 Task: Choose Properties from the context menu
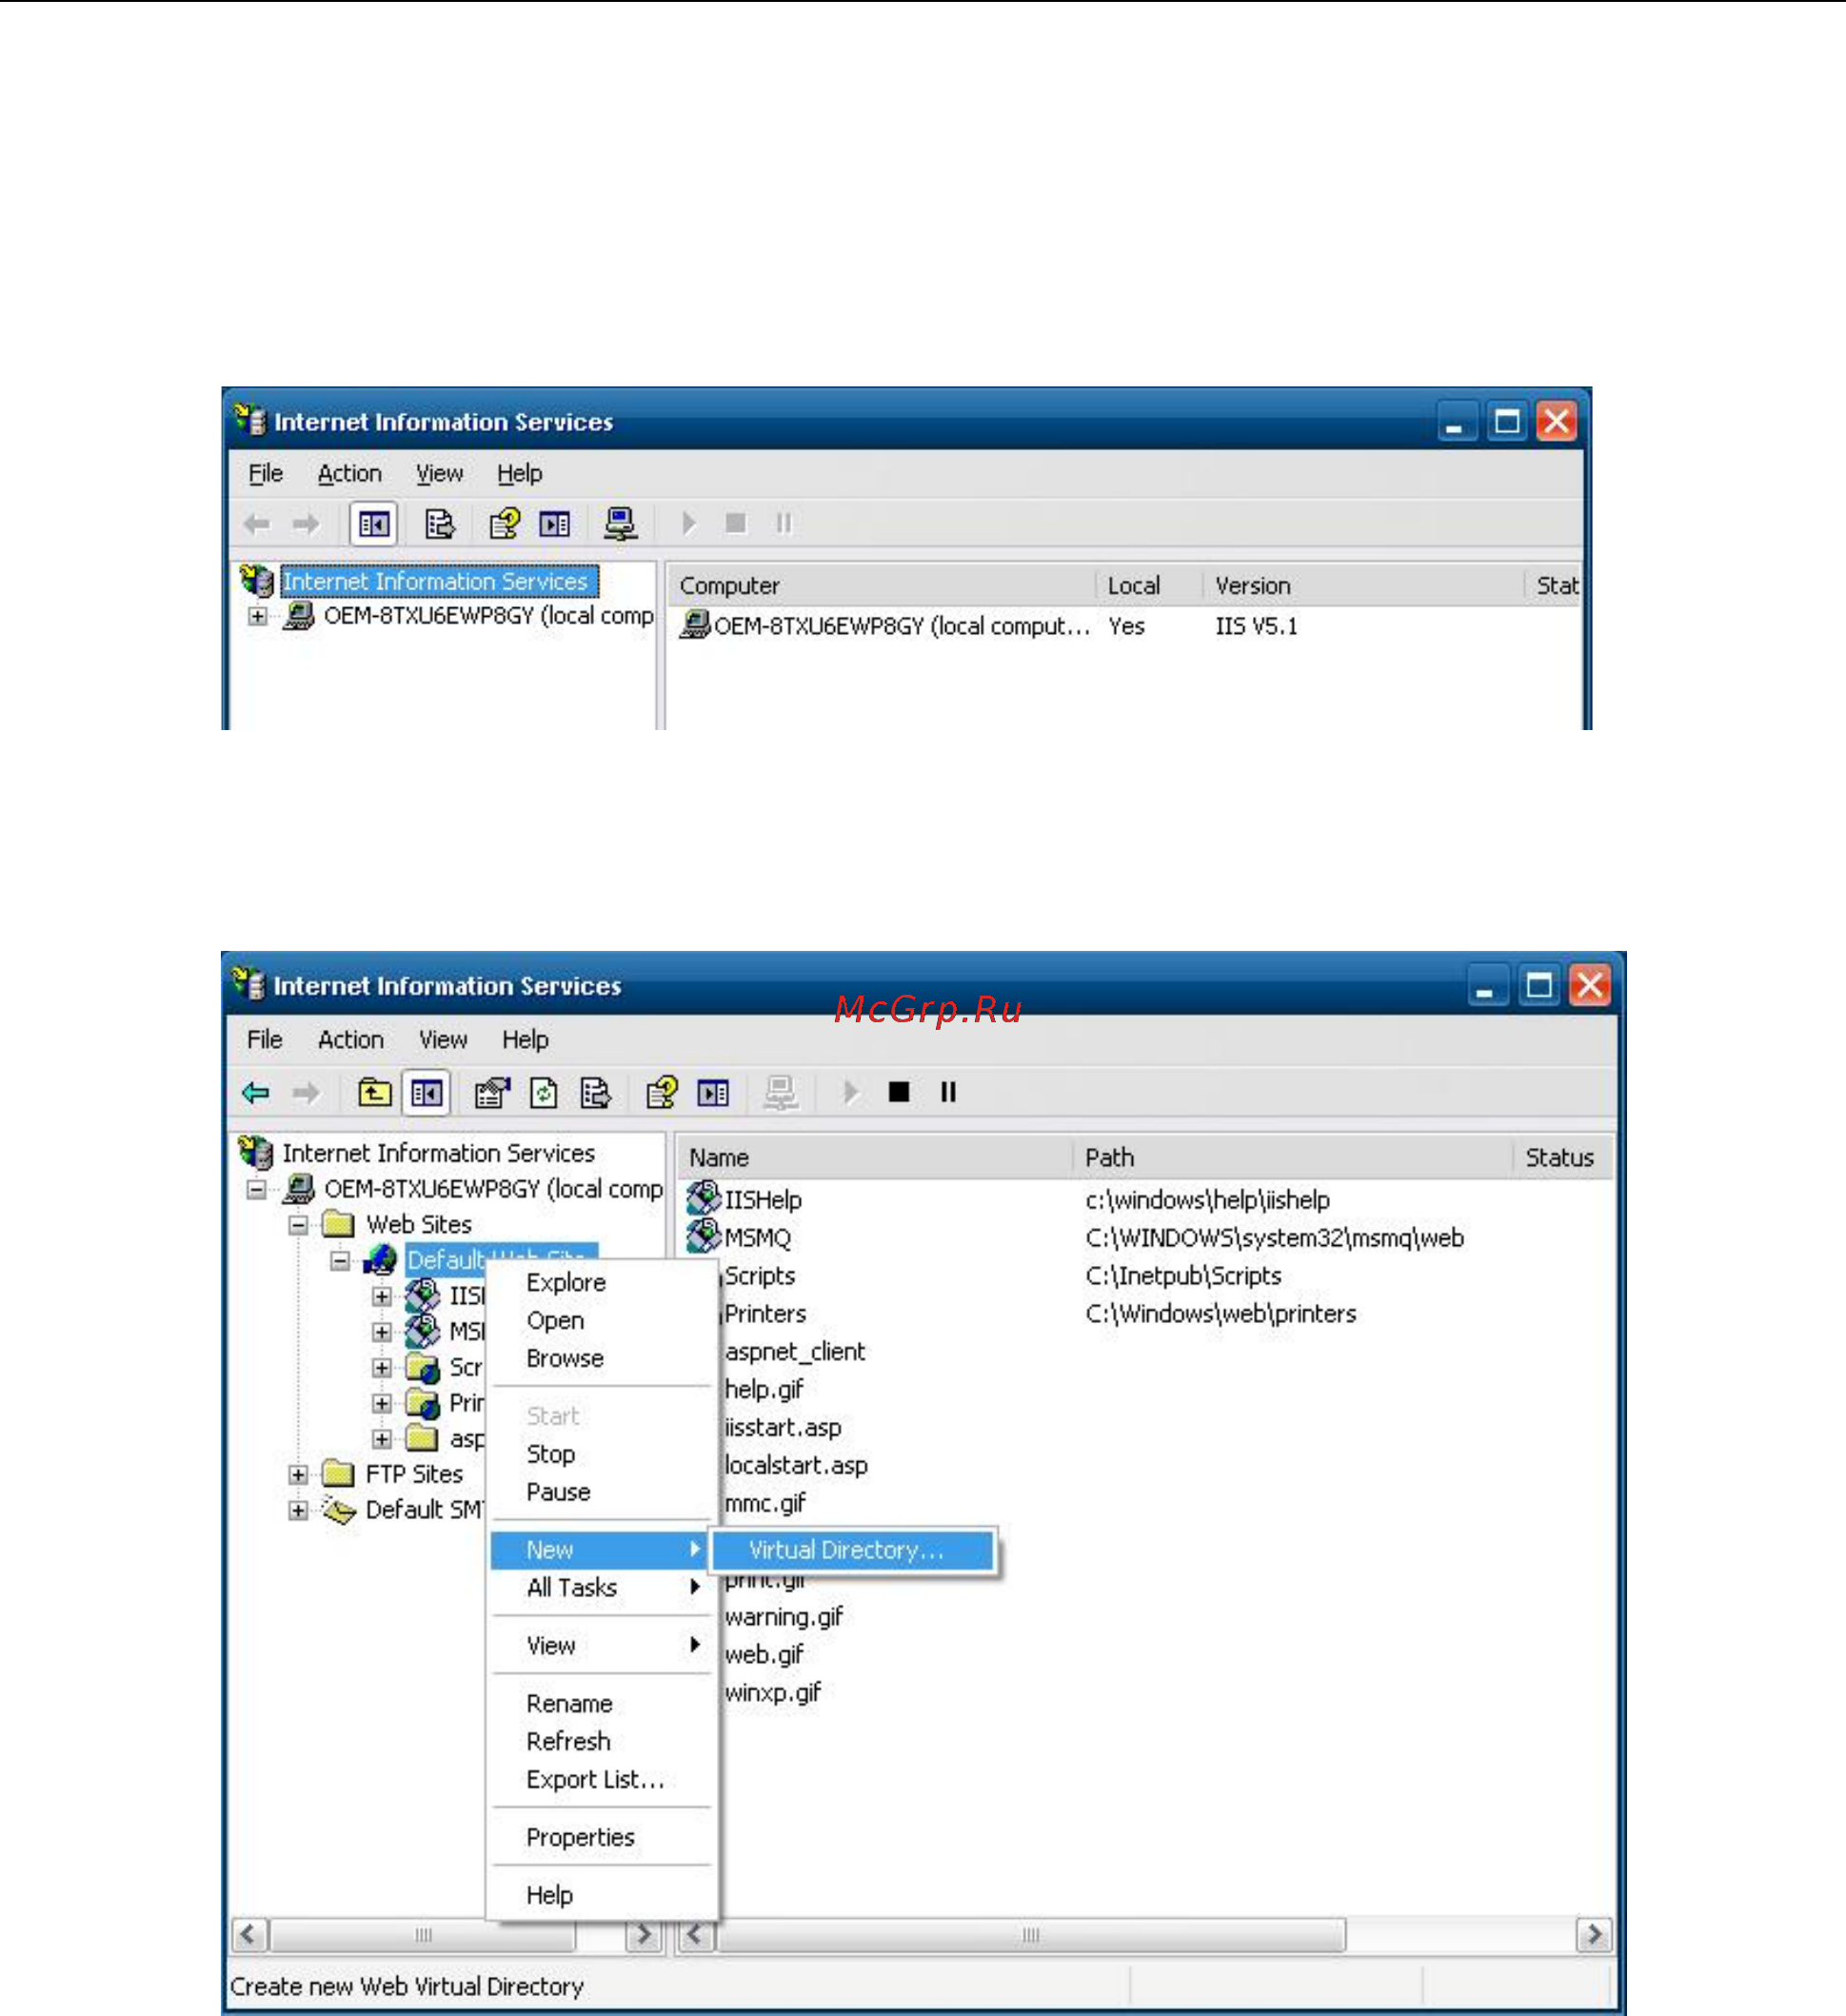click(580, 1837)
